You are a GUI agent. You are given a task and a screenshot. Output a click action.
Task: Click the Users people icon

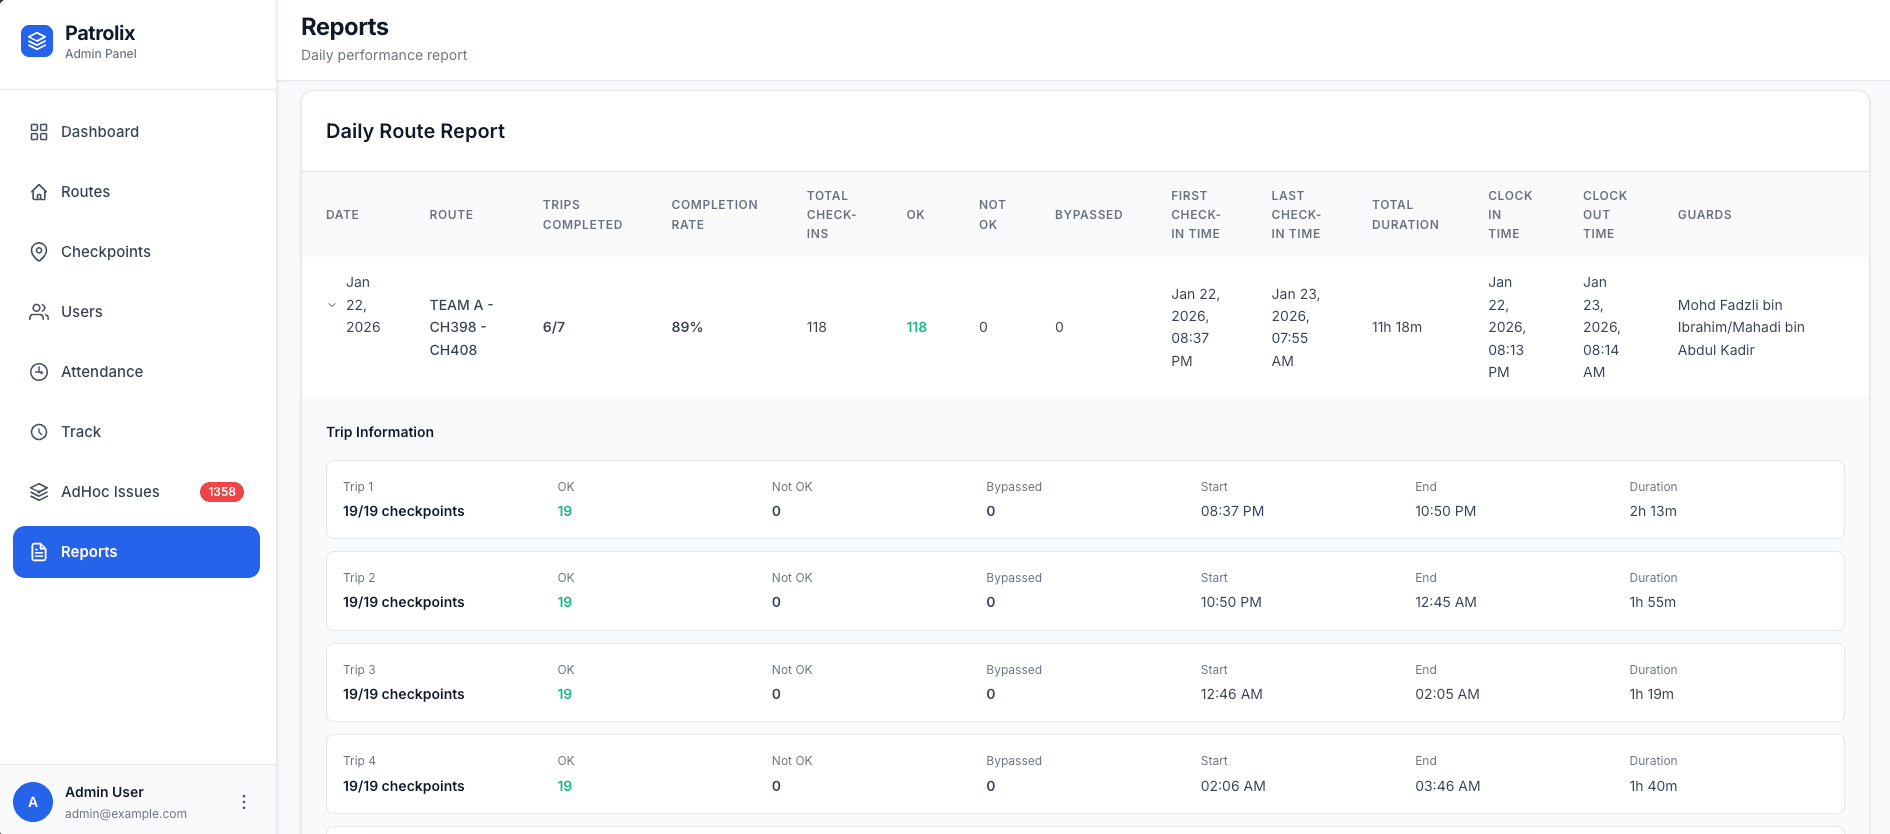39,312
